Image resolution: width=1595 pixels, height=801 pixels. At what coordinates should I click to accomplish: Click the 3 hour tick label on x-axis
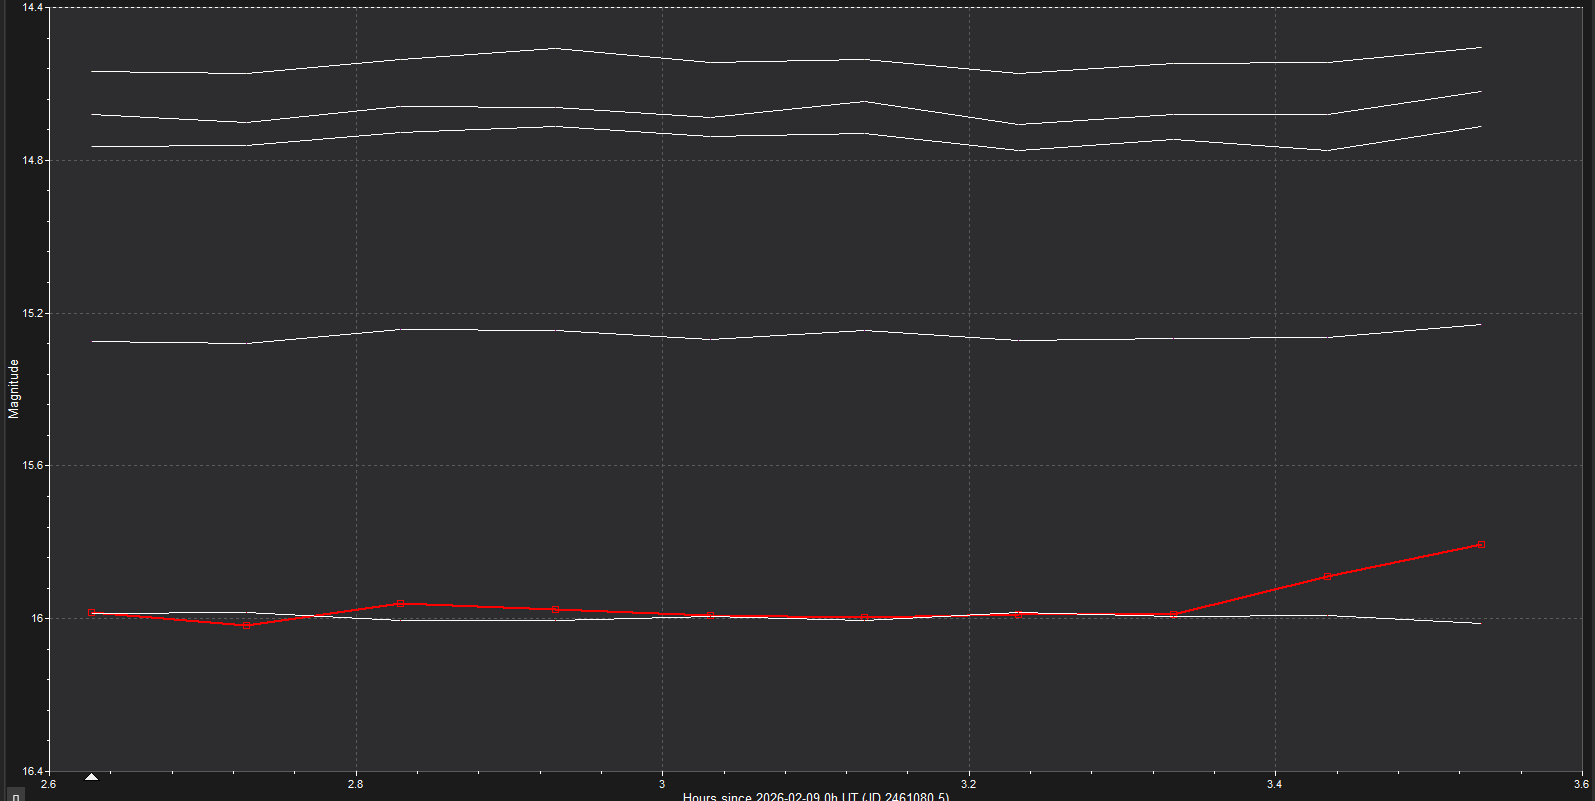[661, 784]
